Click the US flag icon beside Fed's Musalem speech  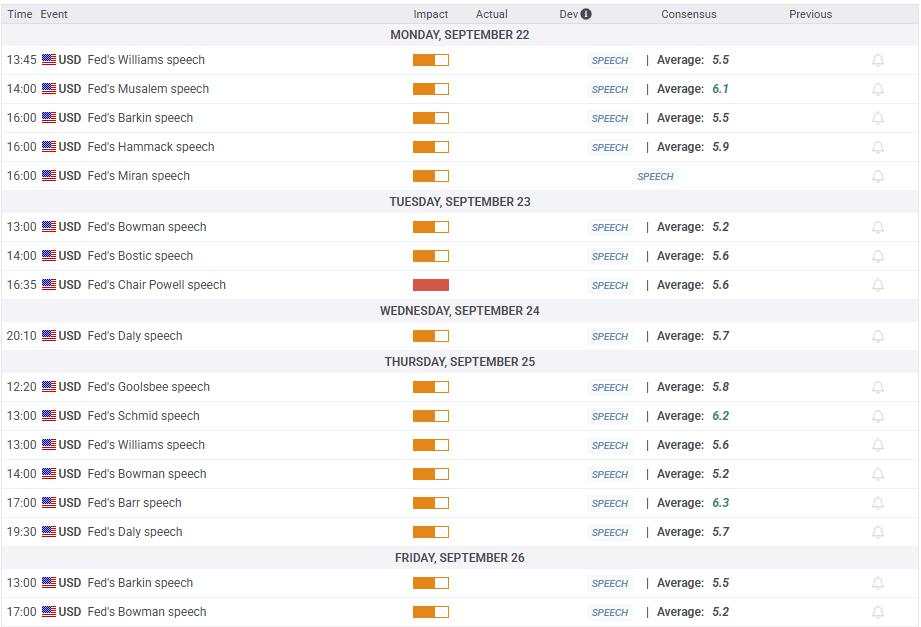[x=51, y=89]
